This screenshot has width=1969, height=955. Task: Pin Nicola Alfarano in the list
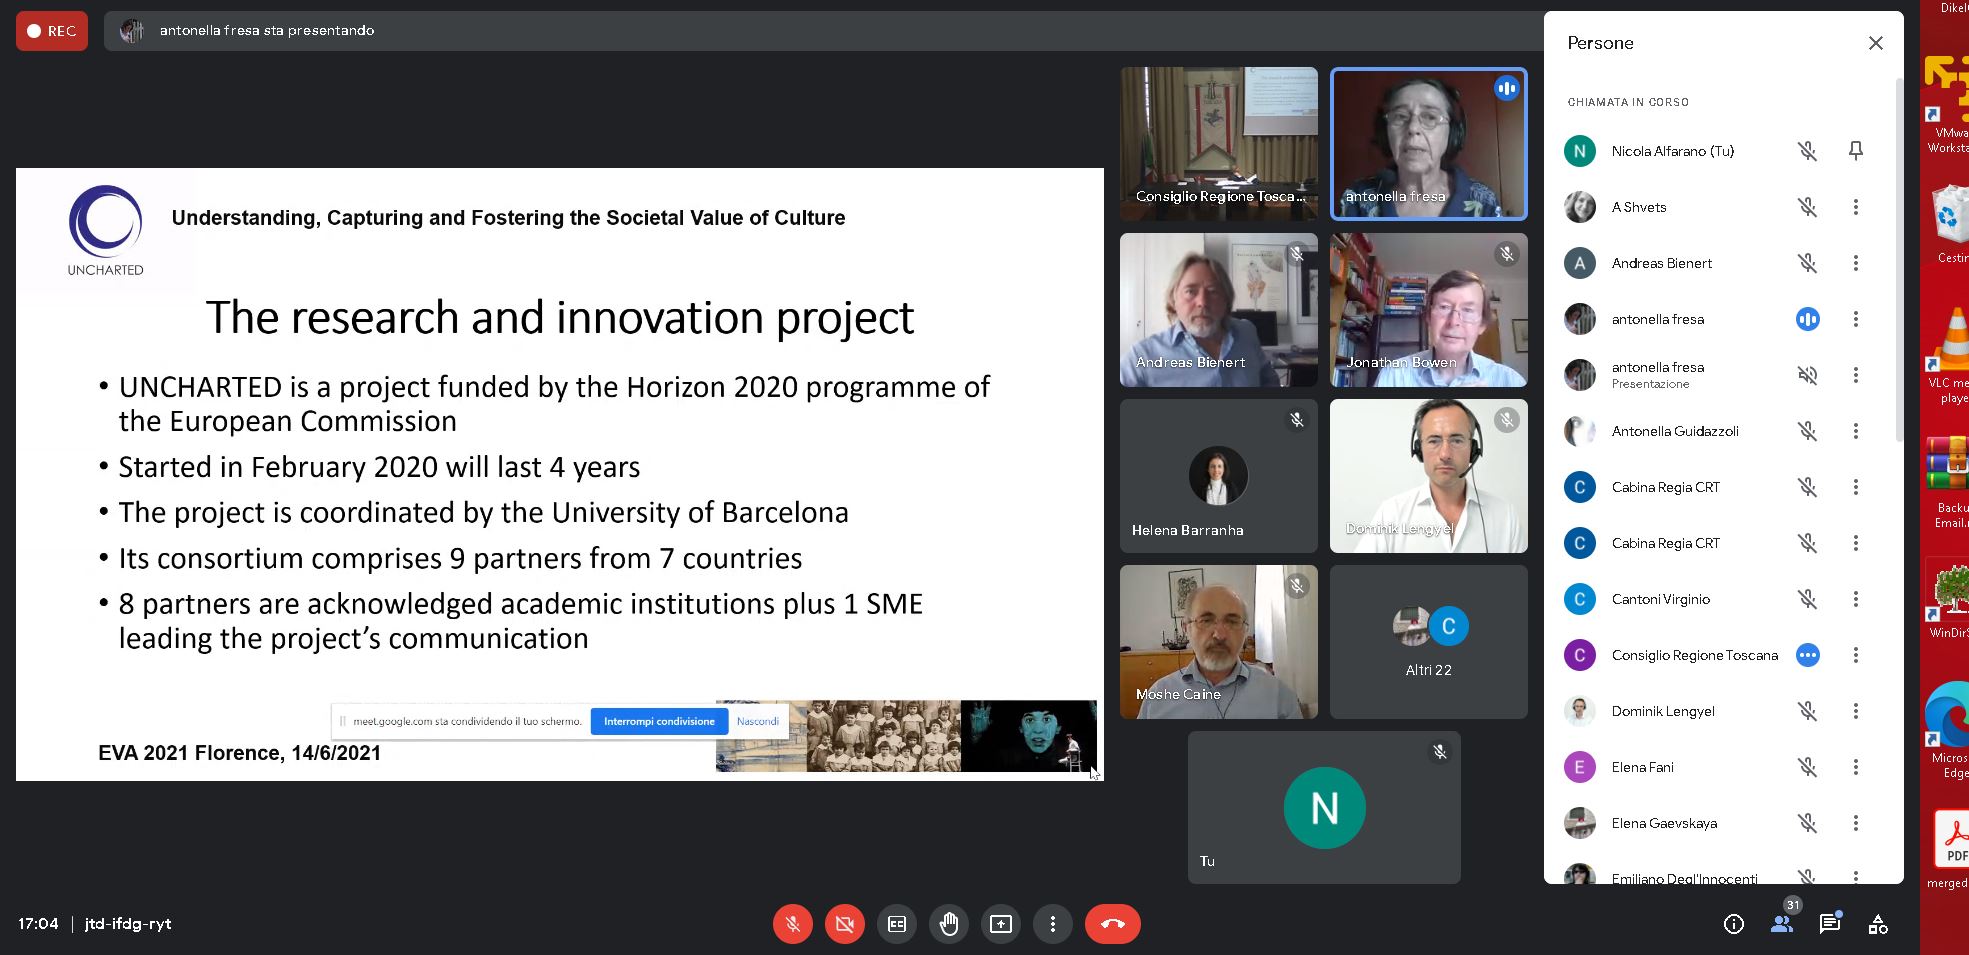1856,151
